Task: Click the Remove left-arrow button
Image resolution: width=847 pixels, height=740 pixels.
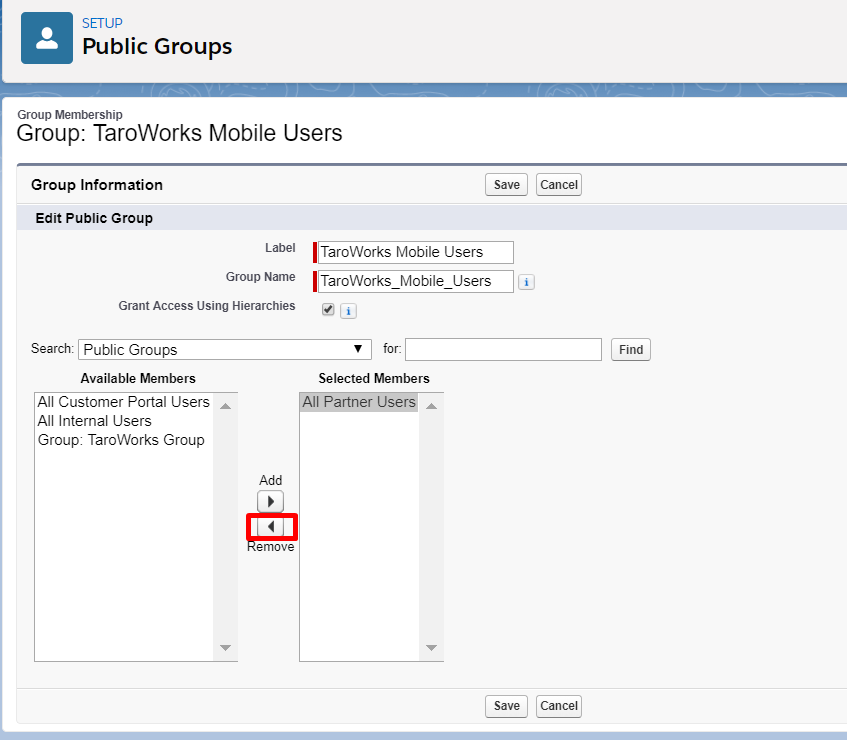Action: (x=271, y=526)
